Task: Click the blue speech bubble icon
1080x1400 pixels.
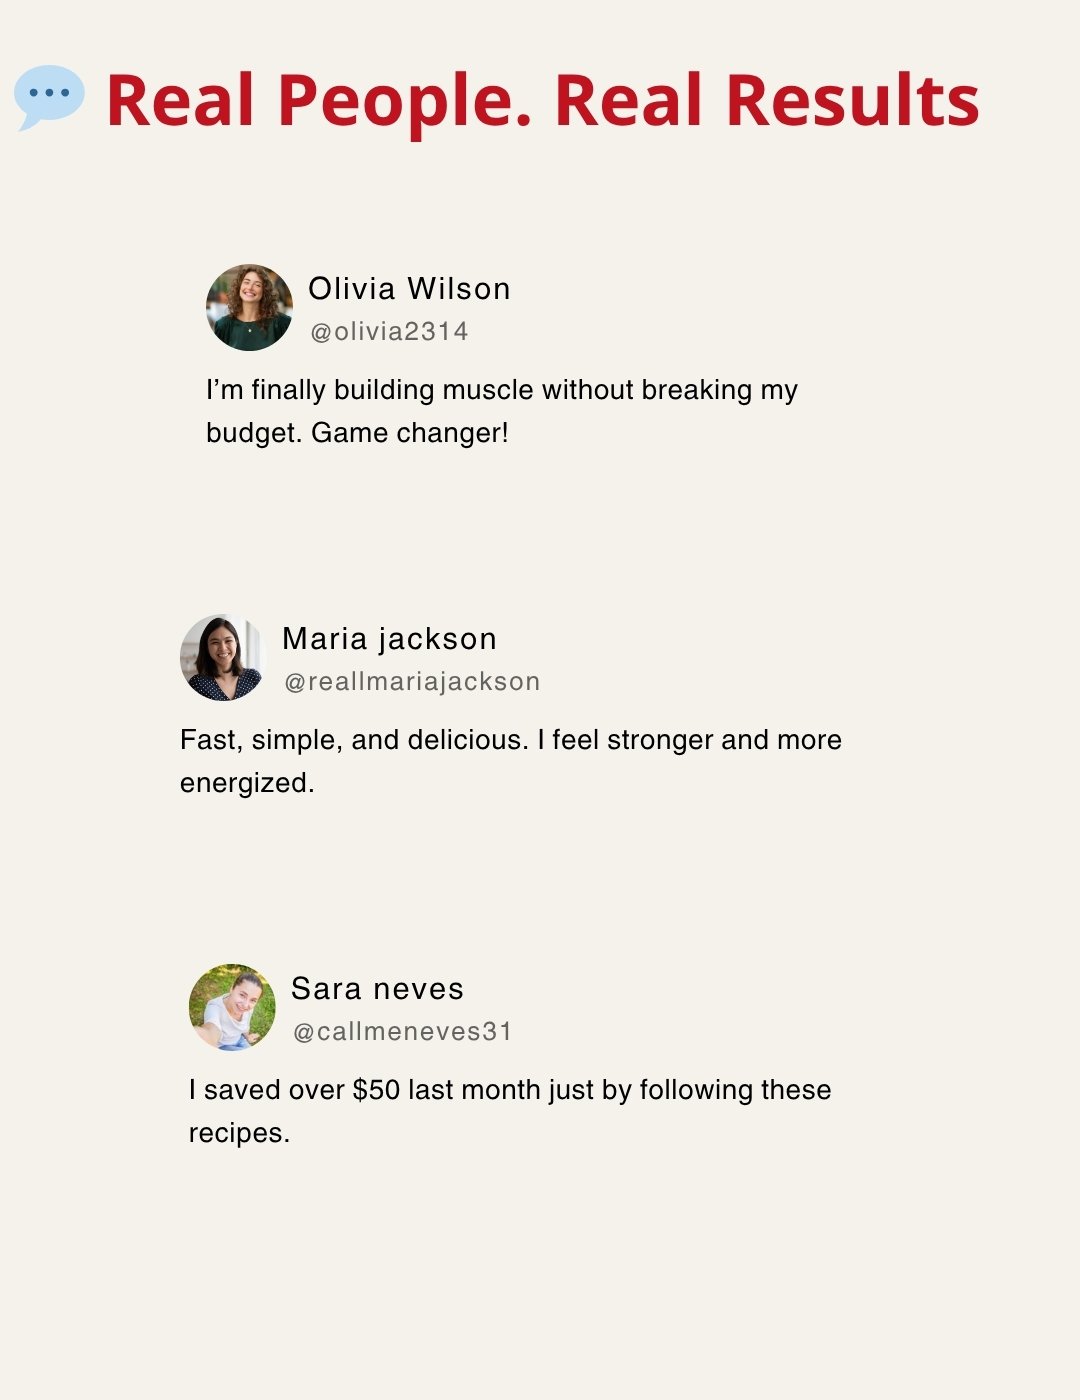Action: point(48,96)
